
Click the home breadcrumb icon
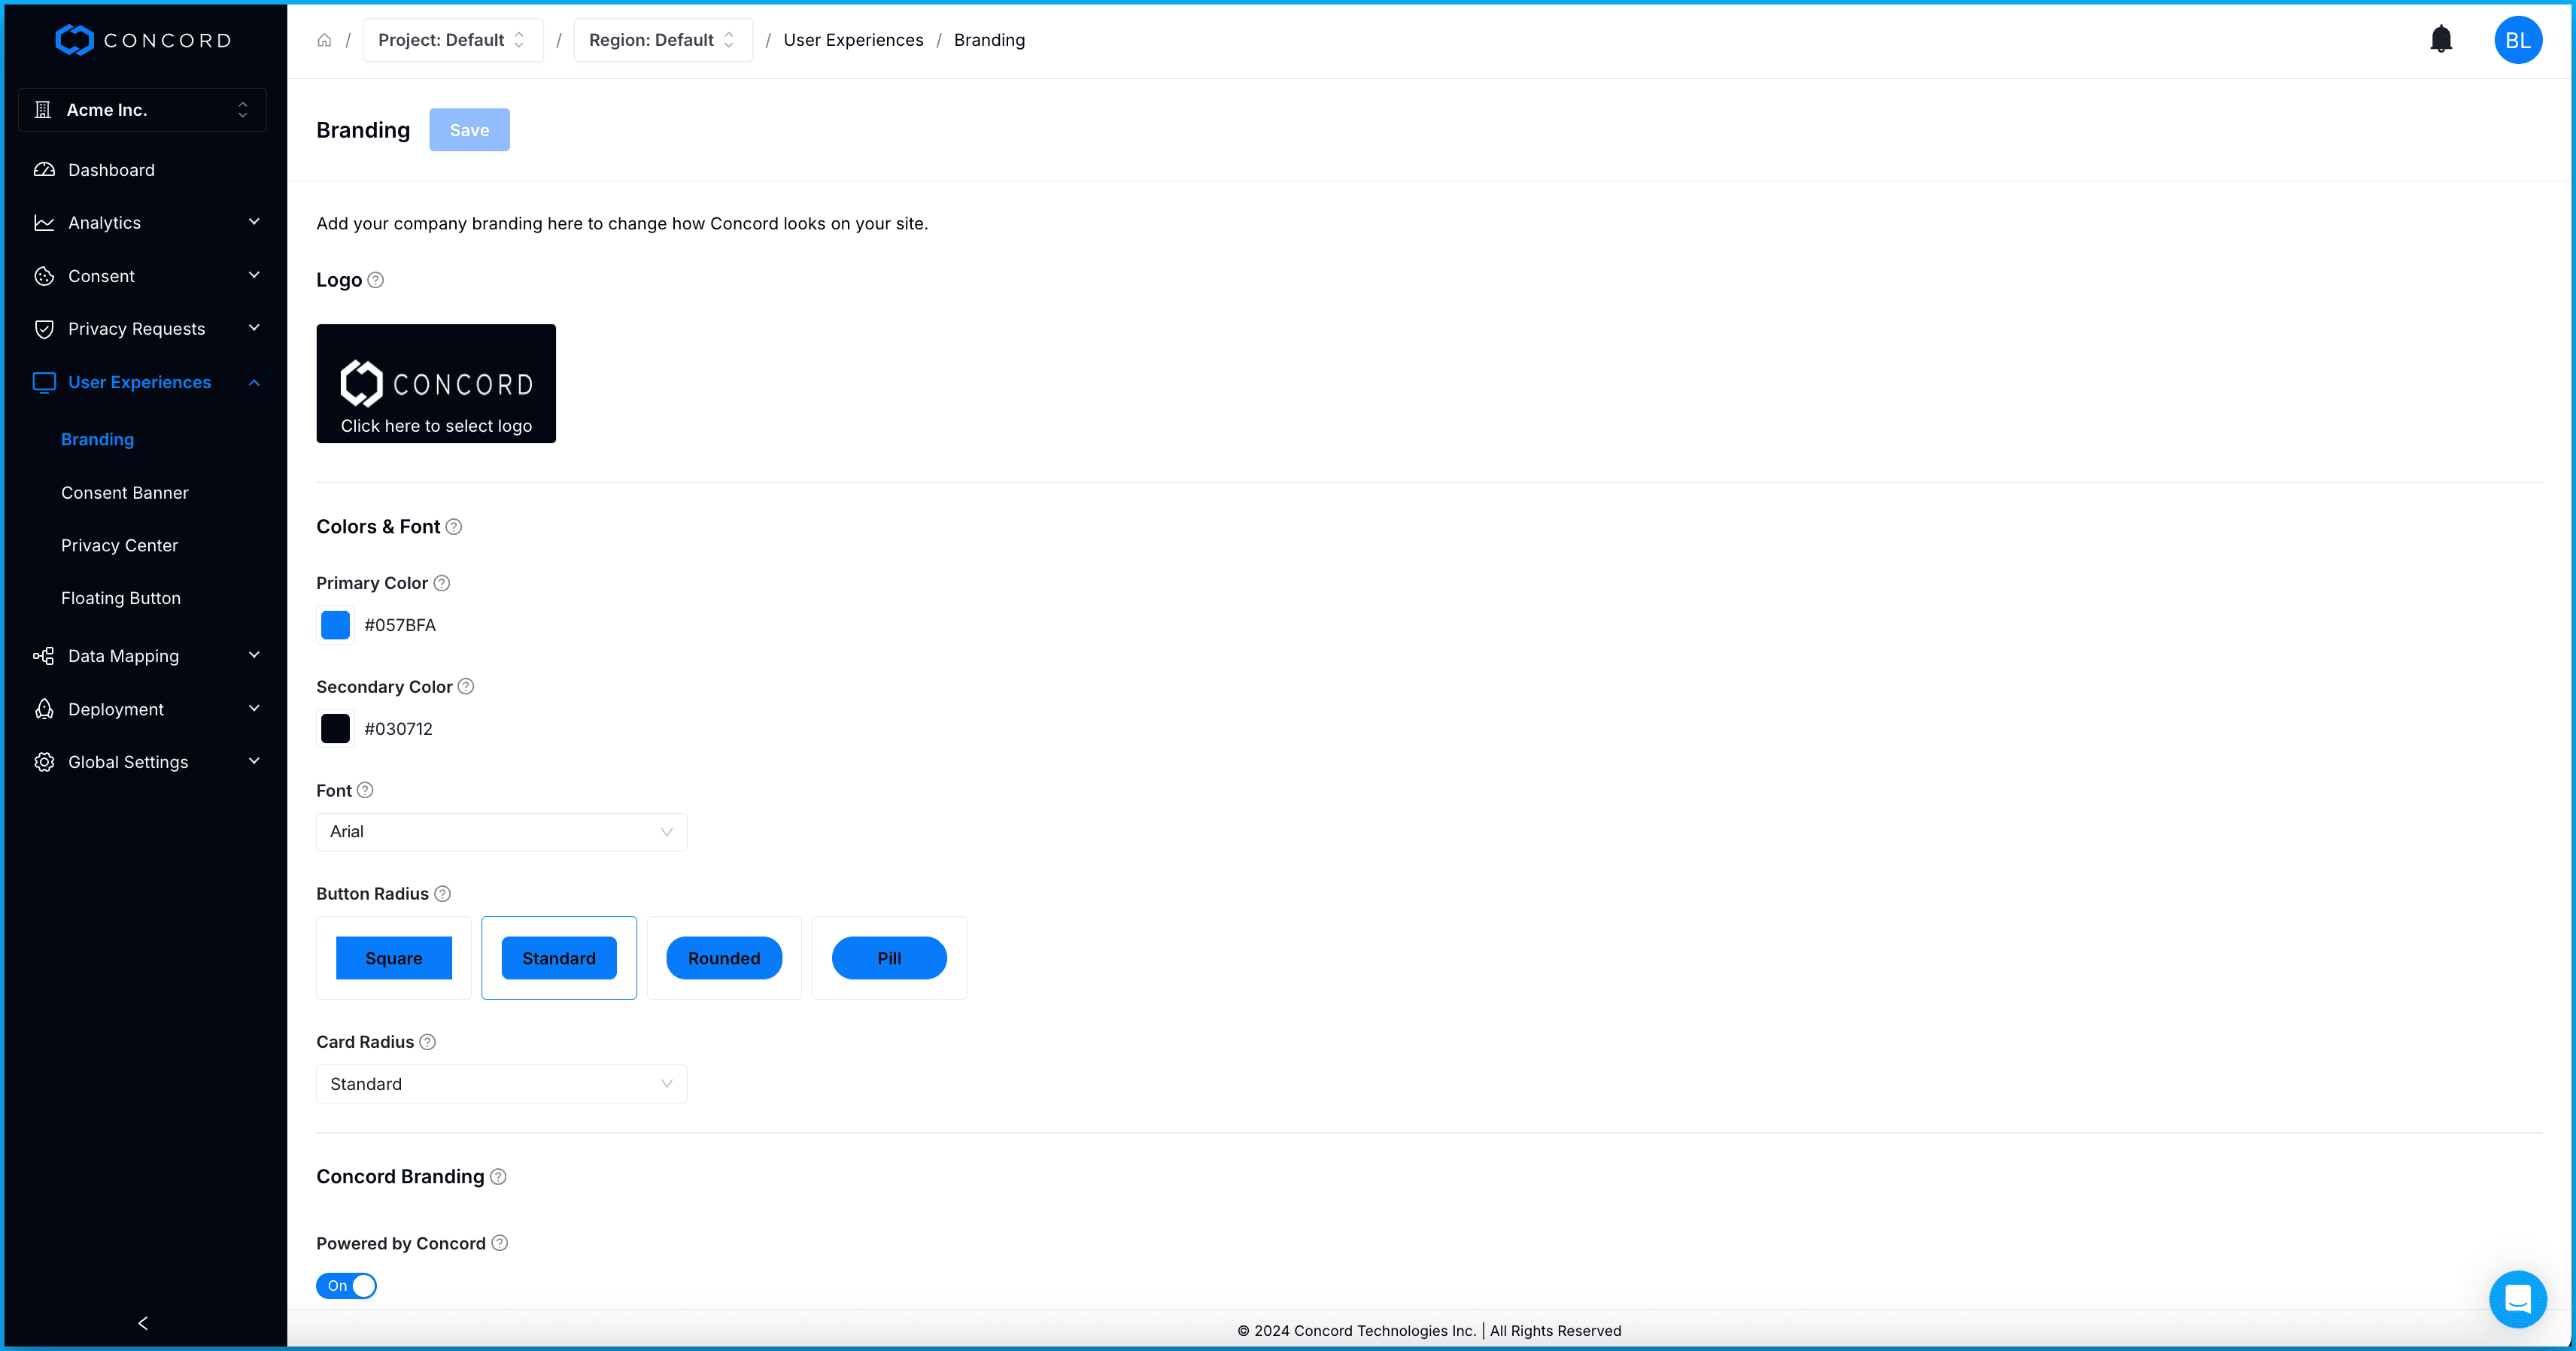click(x=324, y=40)
